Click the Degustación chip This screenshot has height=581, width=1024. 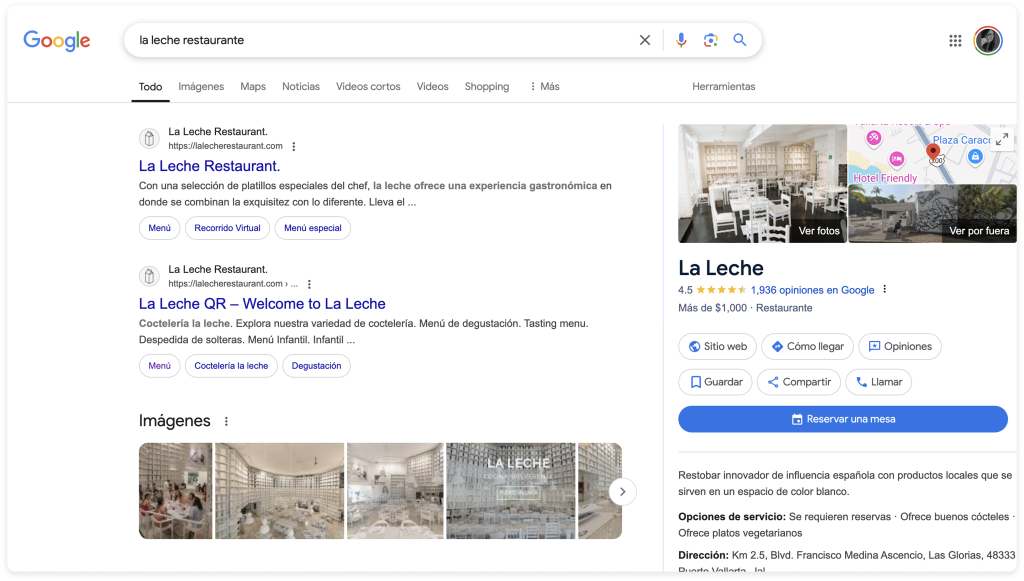tap(316, 366)
